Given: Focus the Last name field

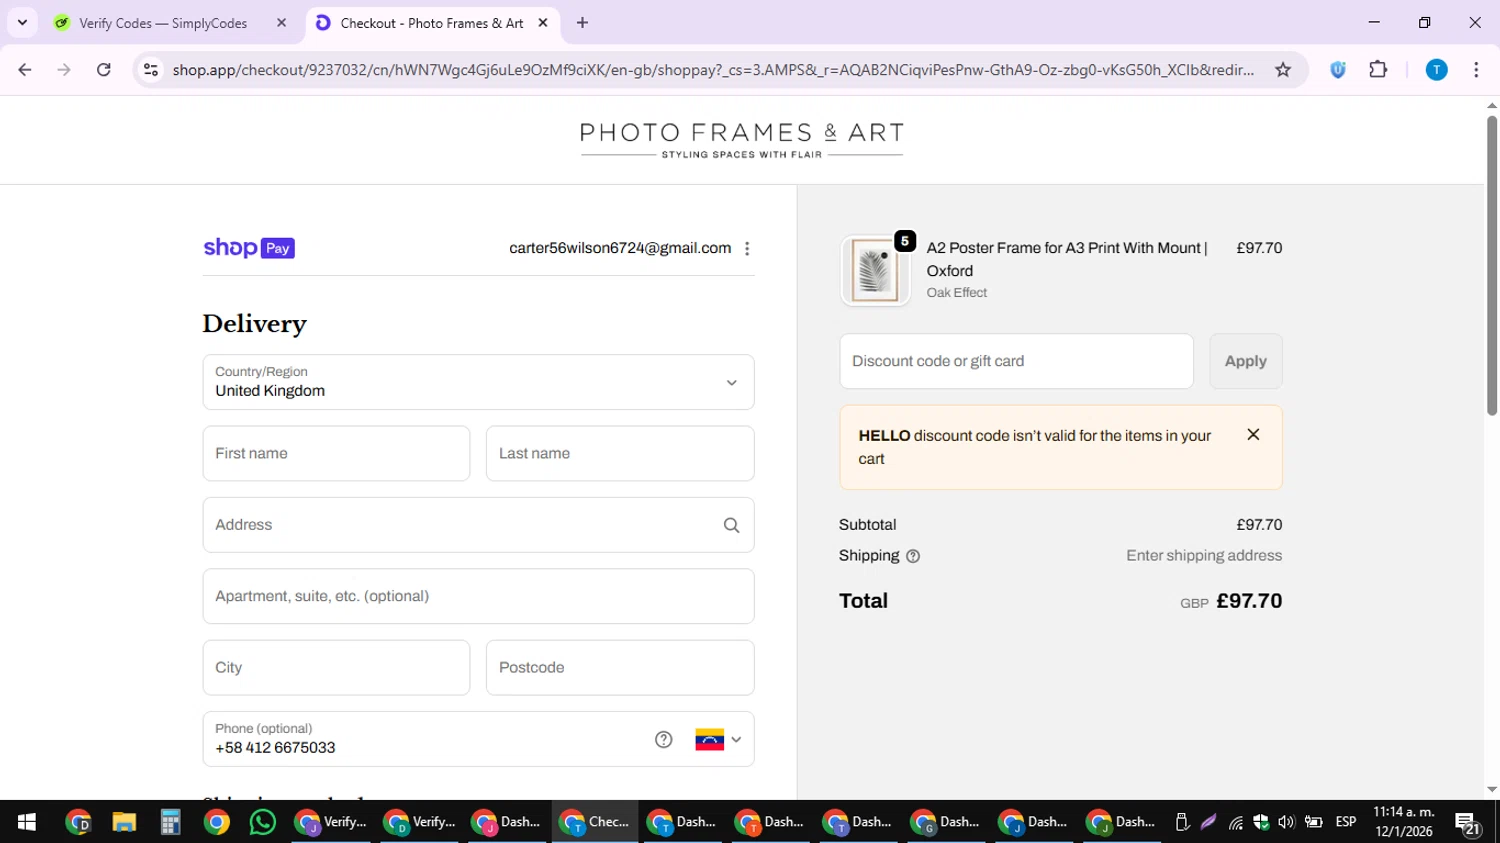Looking at the screenshot, I should click(620, 453).
